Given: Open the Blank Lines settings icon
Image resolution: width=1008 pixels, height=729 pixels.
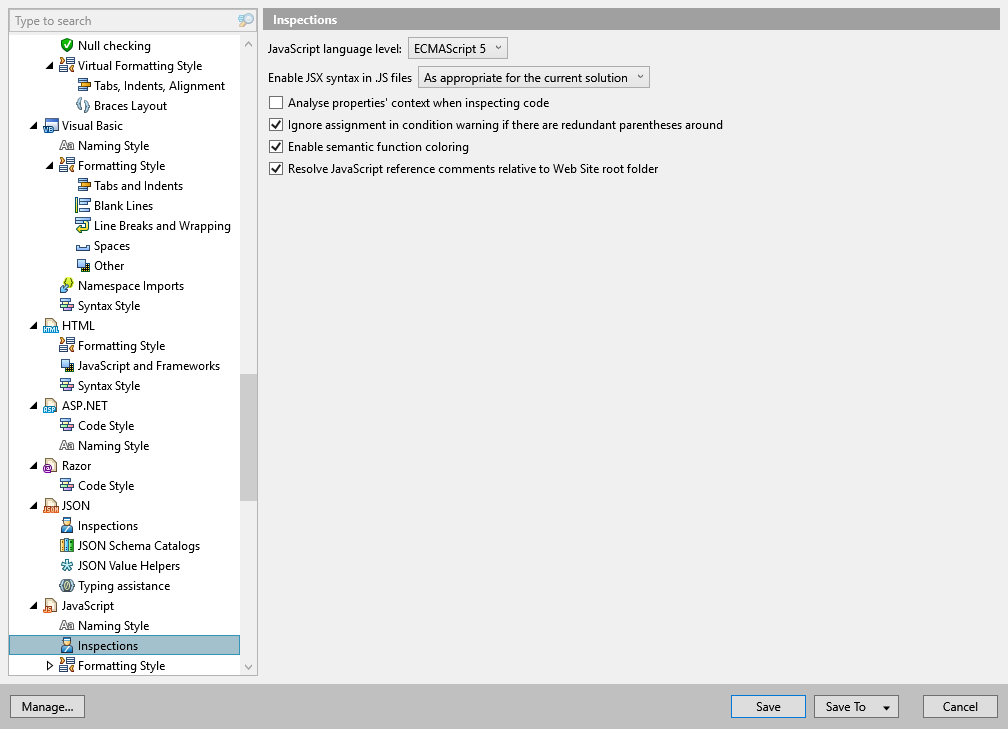Looking at the screenshot, I should pos(81,205).
